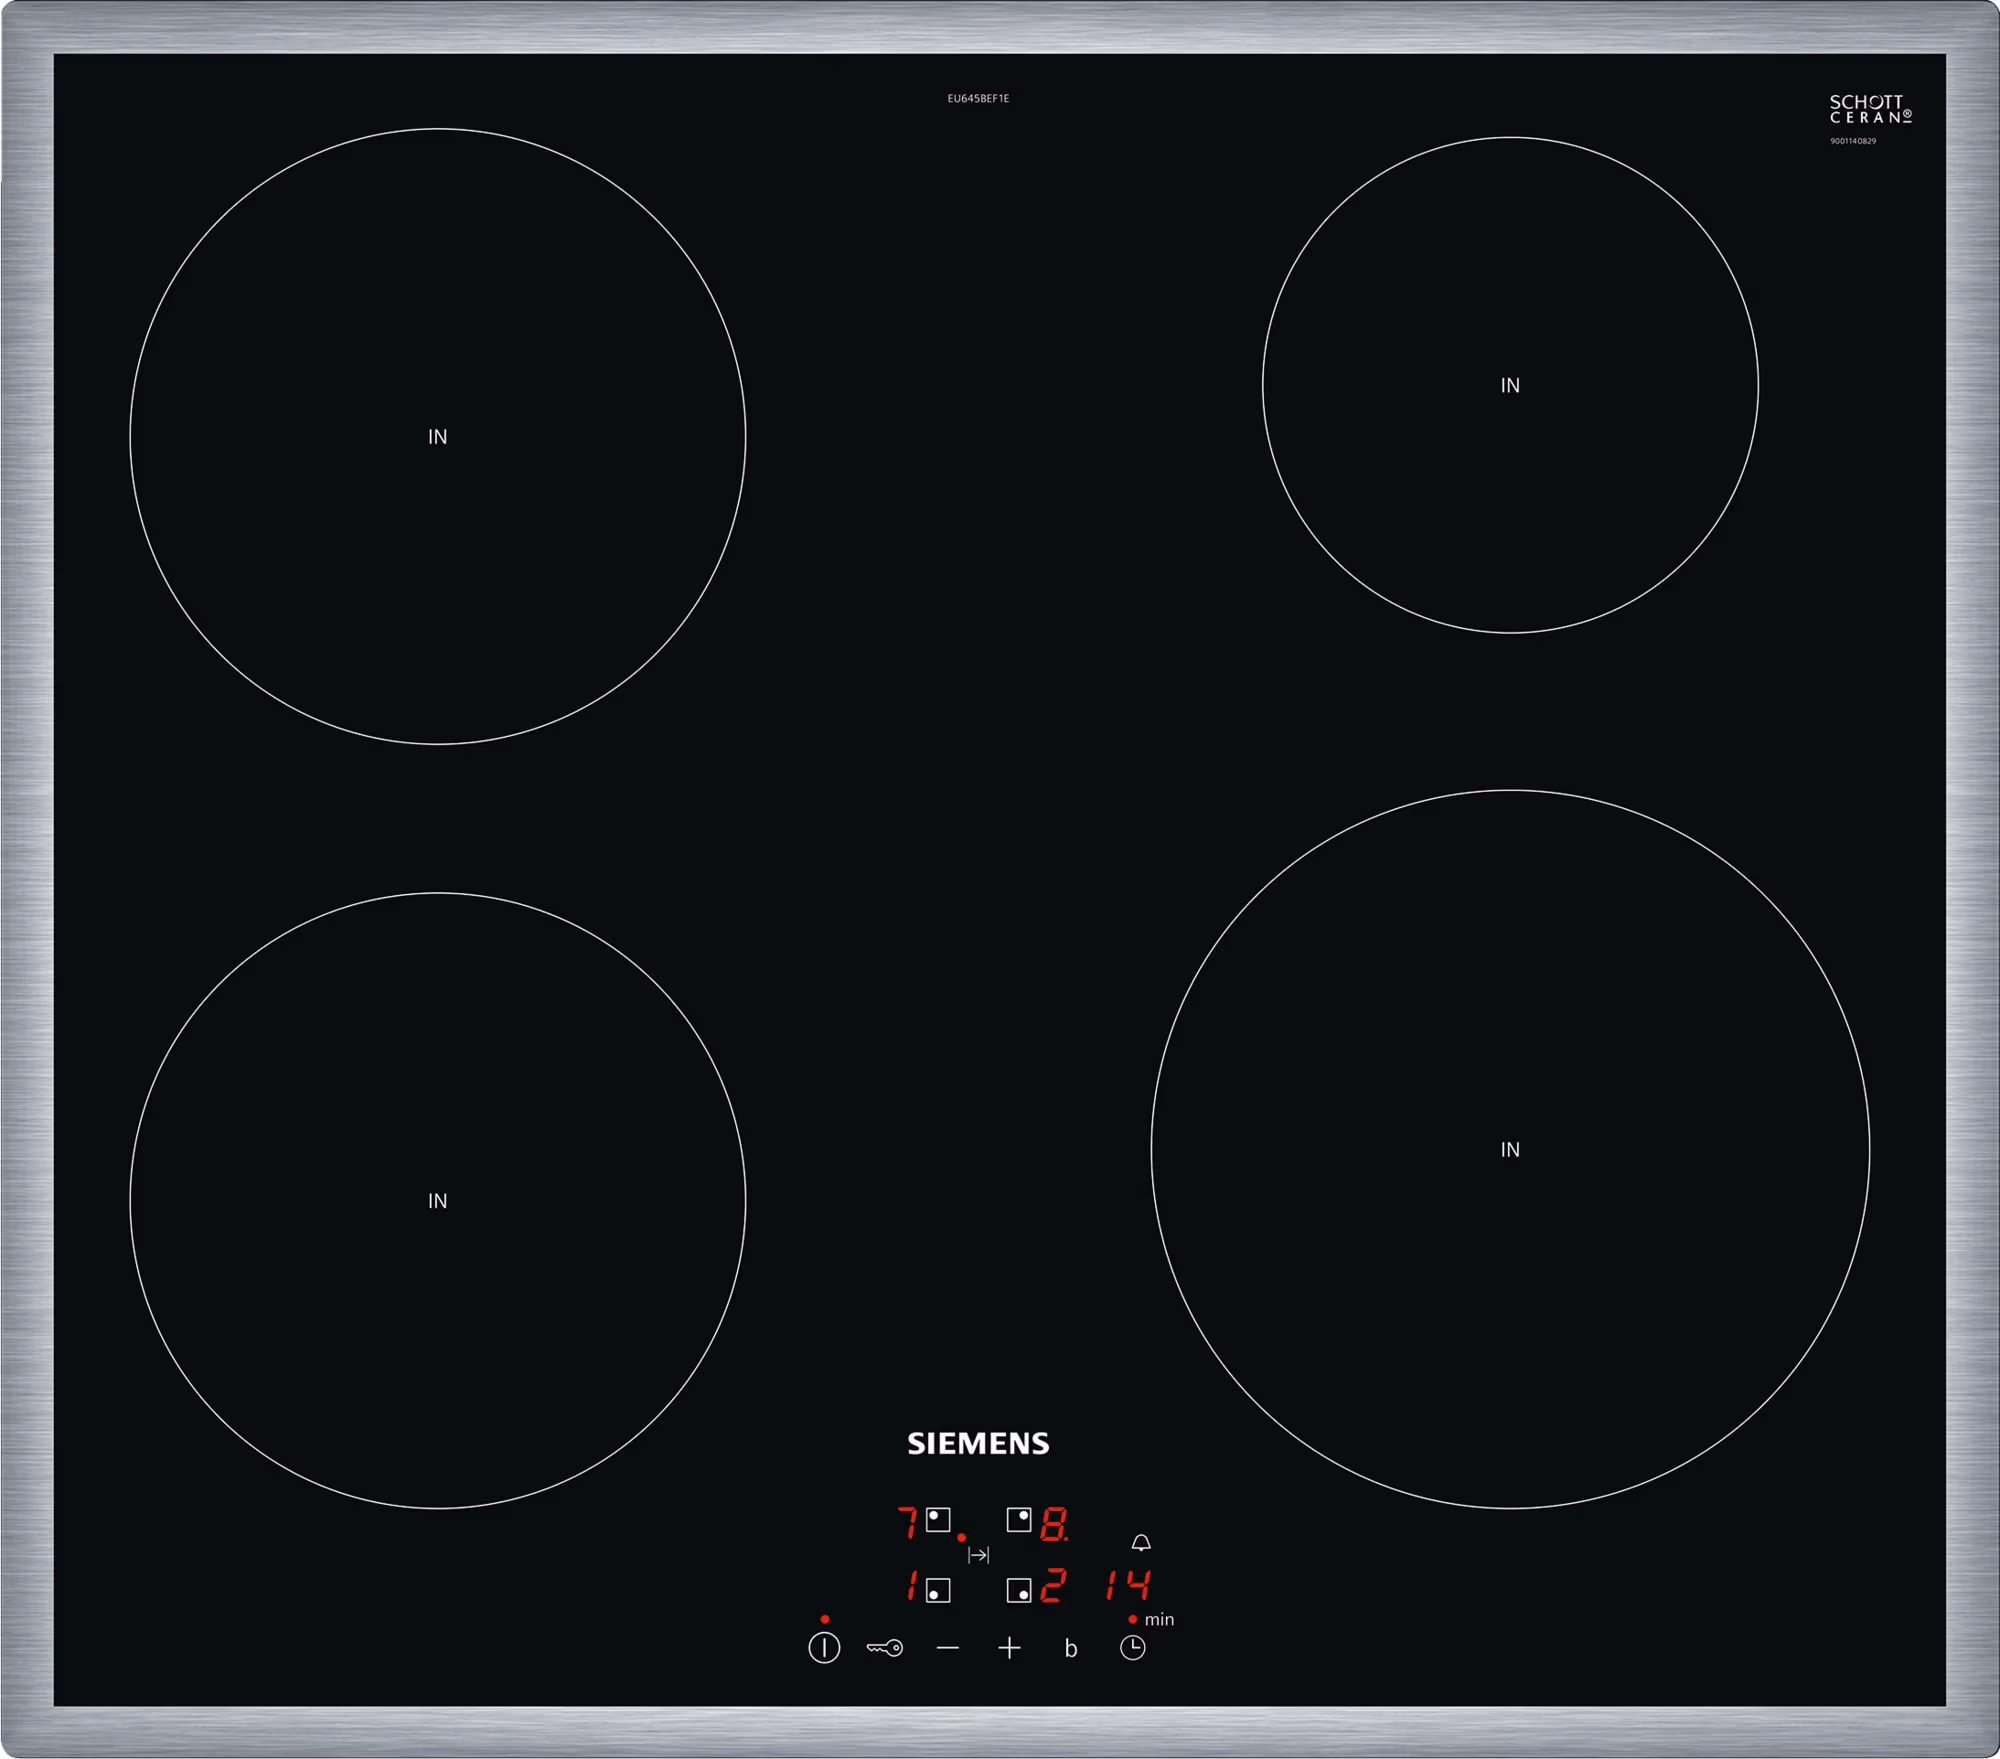Activate the 'b' powerboost function
The width and height of the screenshot is (2000, 1759).
[x=1071, y=1648]
